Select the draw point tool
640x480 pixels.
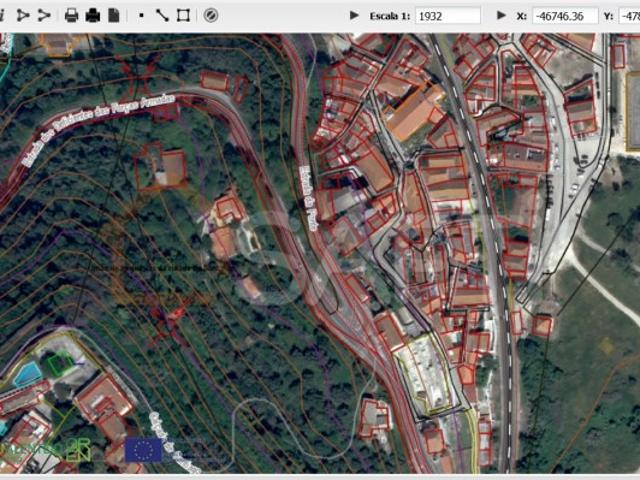coord(141,15)
